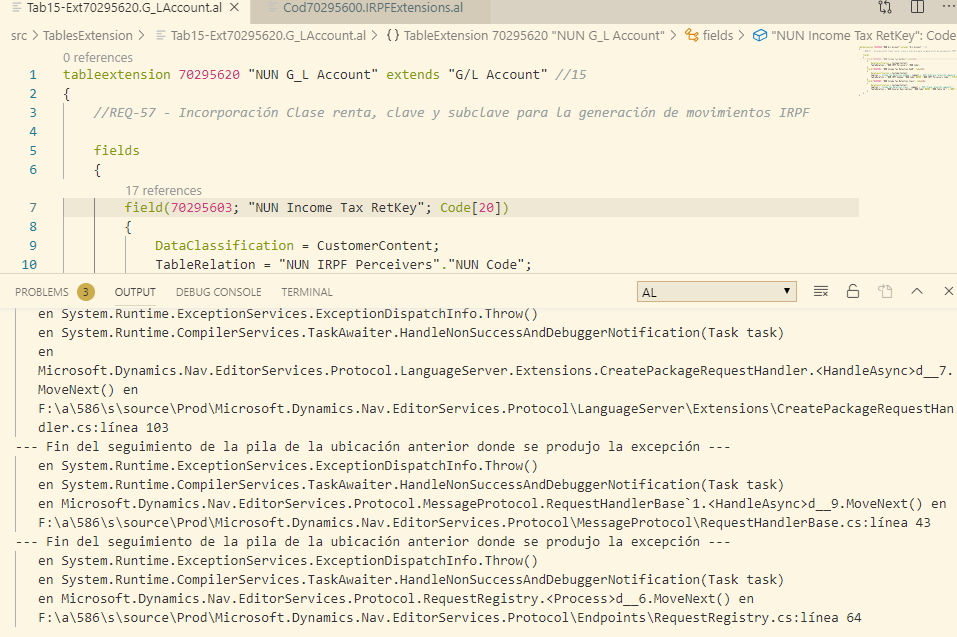The height and width of the screenshot is (637, 957).
Task: Split the editor to the right
Action: pyautogui.click(x=917, y=7)
